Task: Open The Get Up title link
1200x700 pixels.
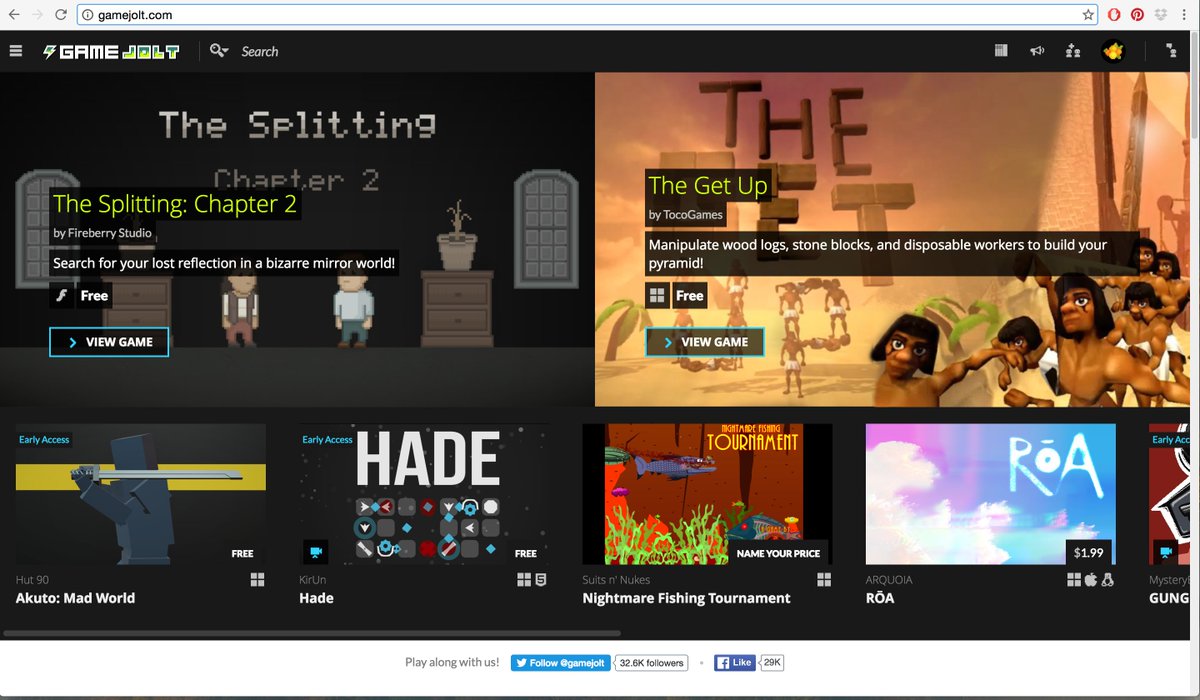Action: (x=708, y=185)
